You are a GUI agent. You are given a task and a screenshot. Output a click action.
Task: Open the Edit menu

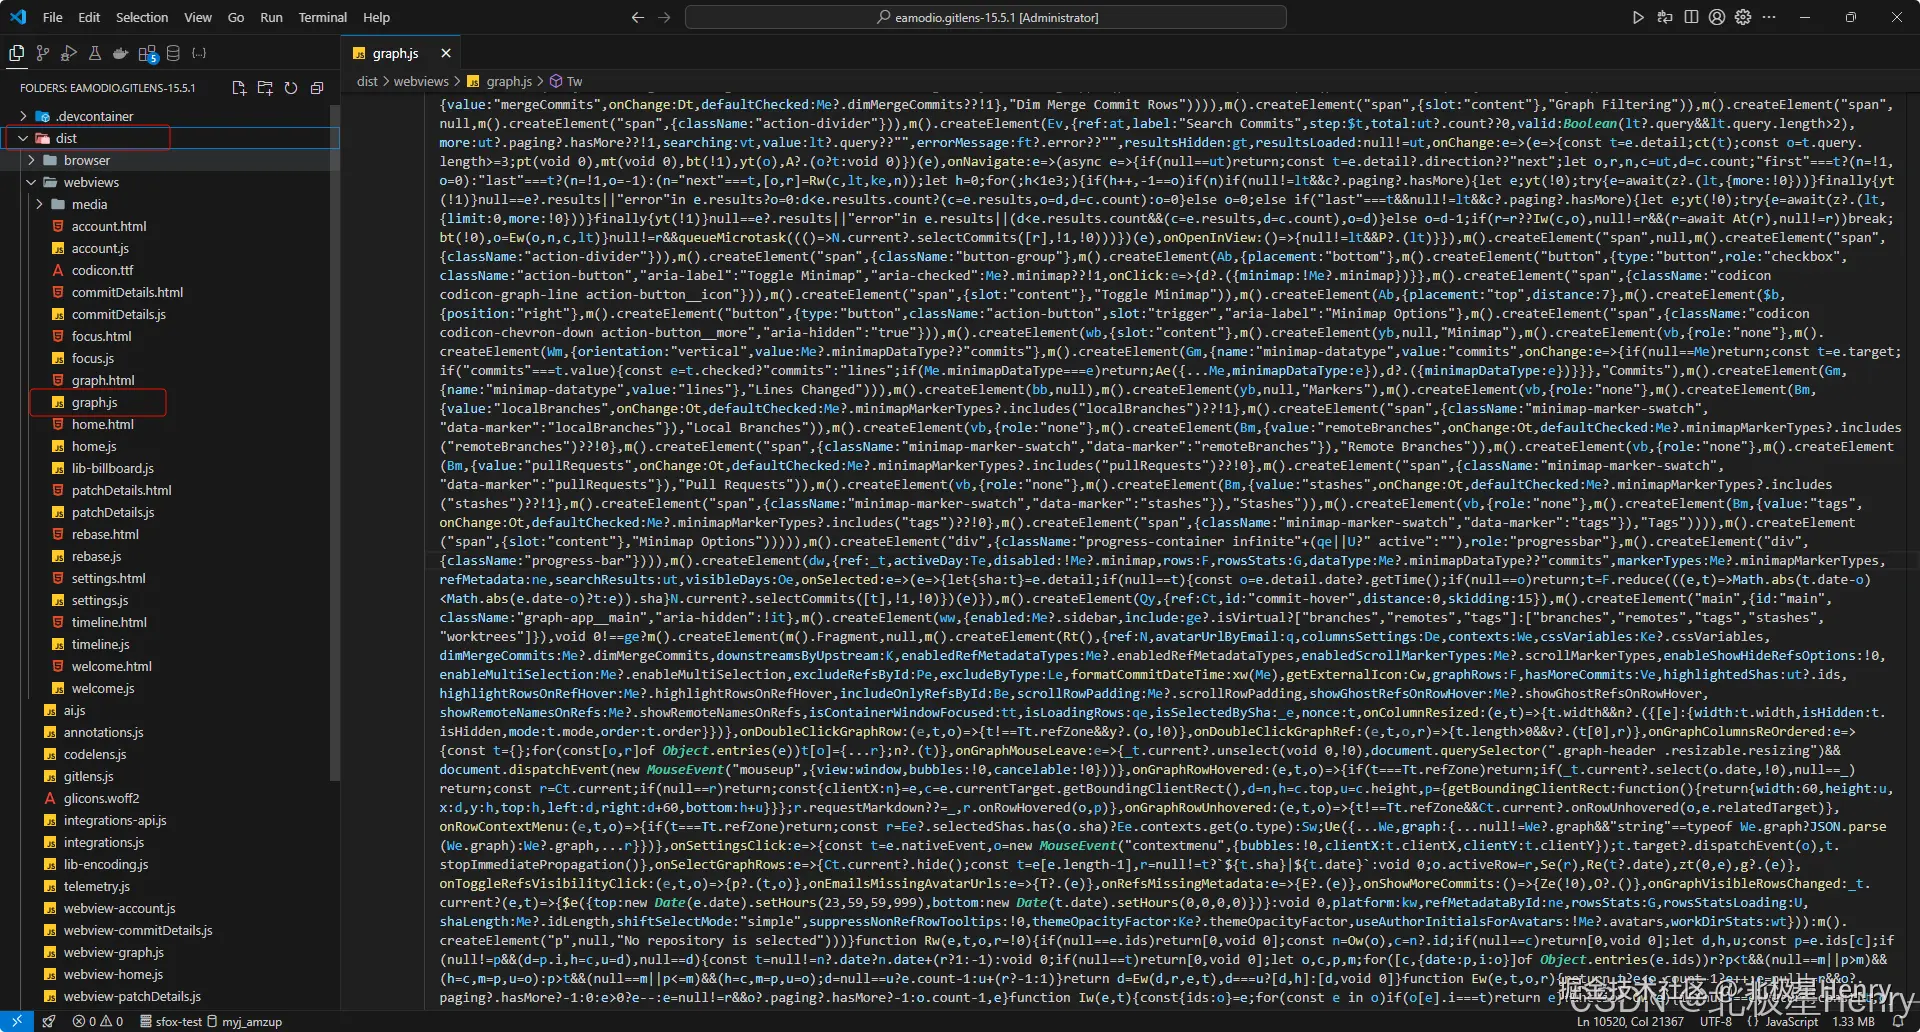[x=89, y=17]
